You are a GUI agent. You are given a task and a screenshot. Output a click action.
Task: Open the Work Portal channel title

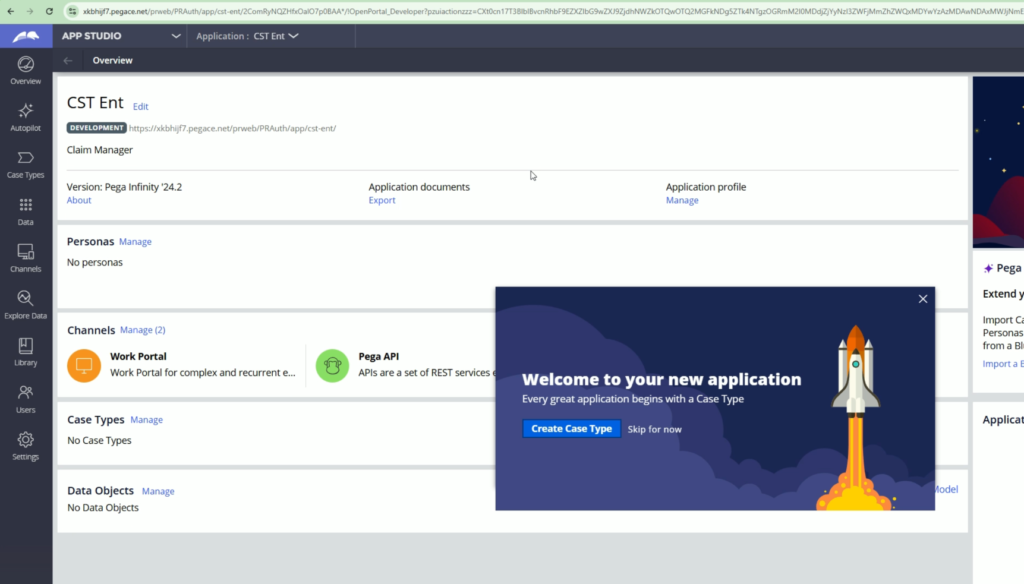[x=138, y=356]
